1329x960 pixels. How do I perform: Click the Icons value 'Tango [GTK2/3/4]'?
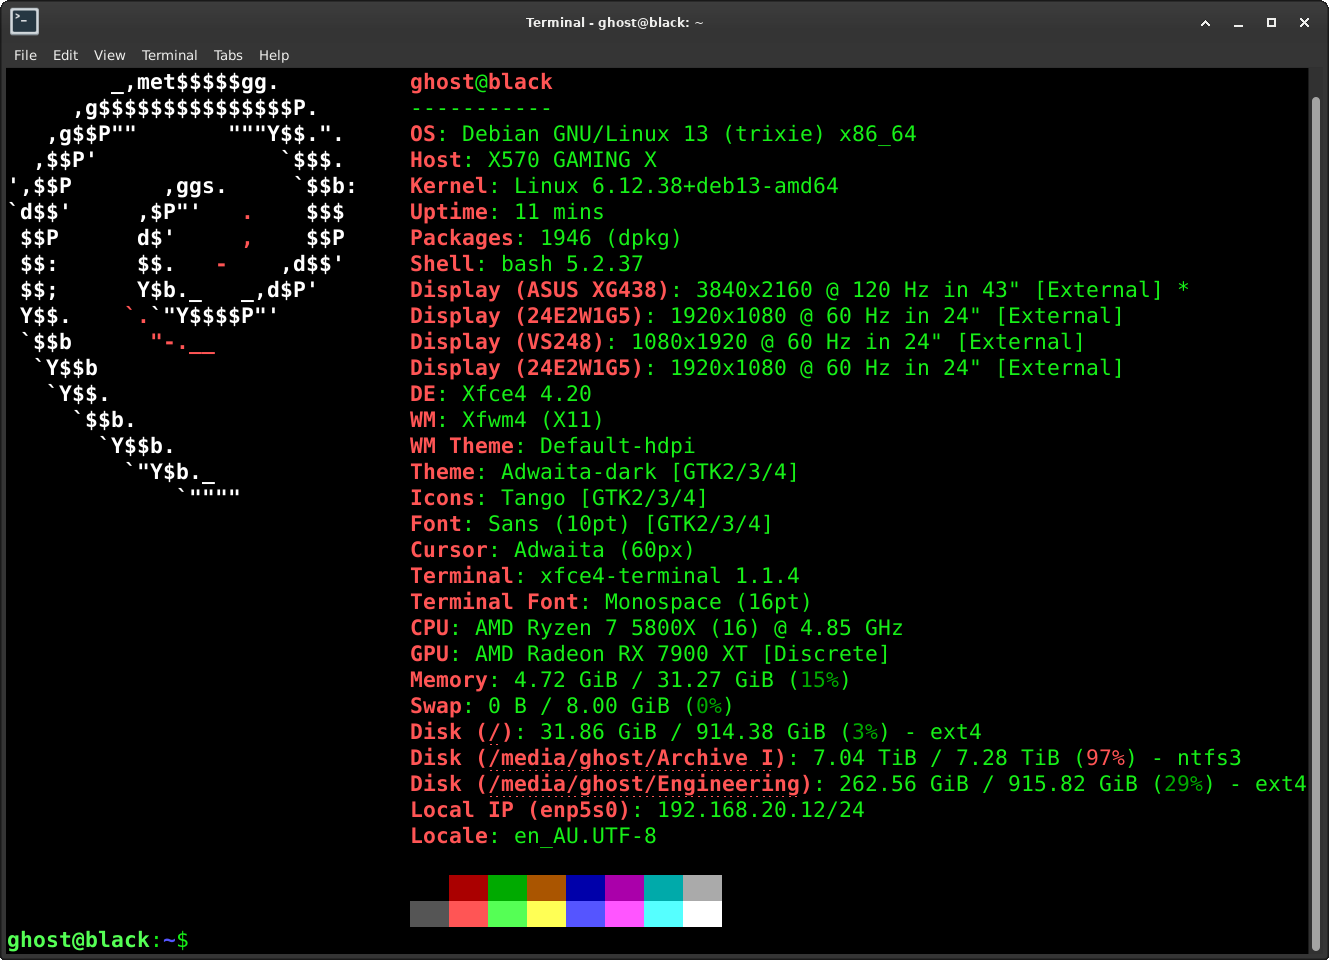coord(604,498)
